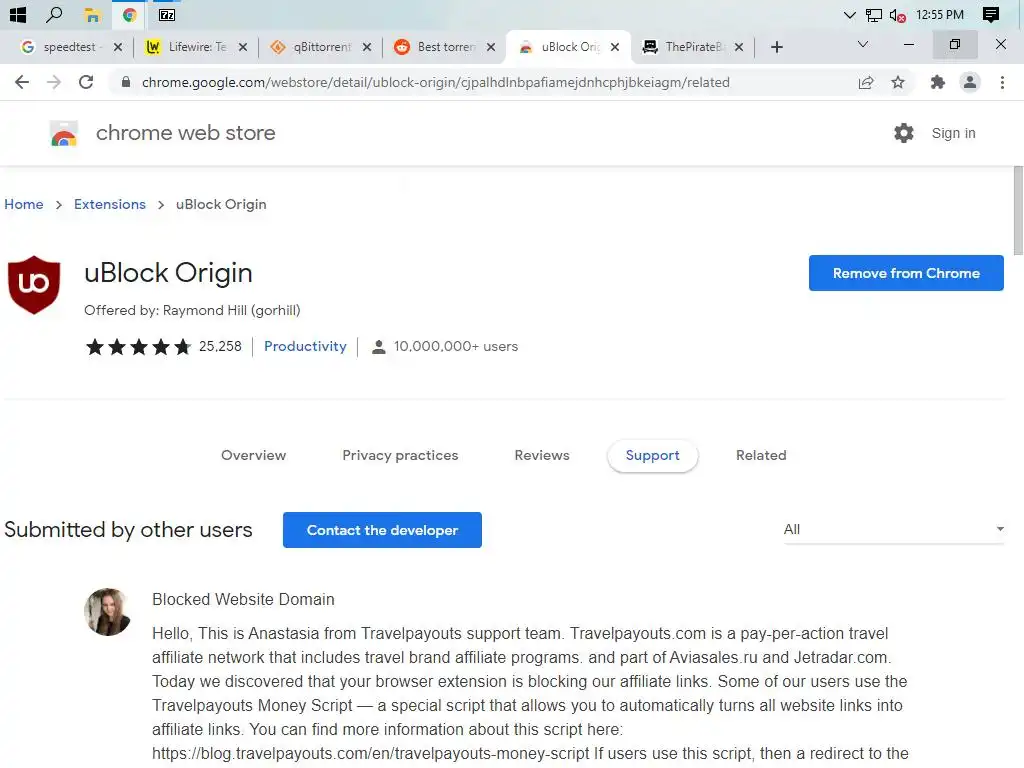This screenshot has width=1024, height=768.
Task: Open the Windows Start menu
Action: [x=18, y=14]
